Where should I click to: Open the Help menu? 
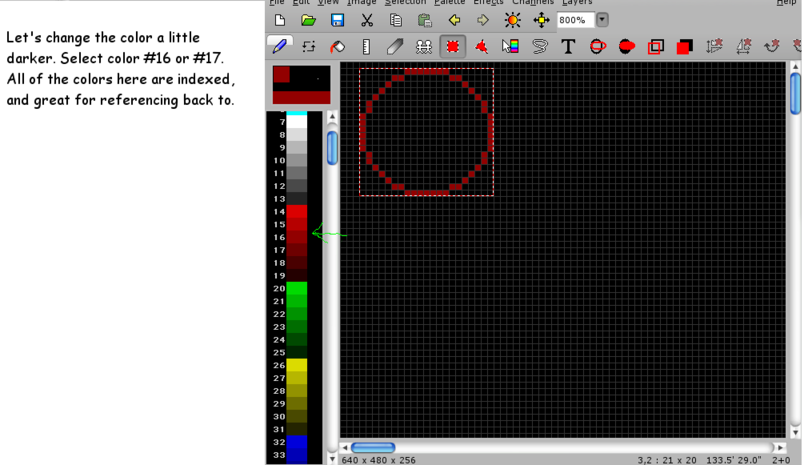click(786, 3)
